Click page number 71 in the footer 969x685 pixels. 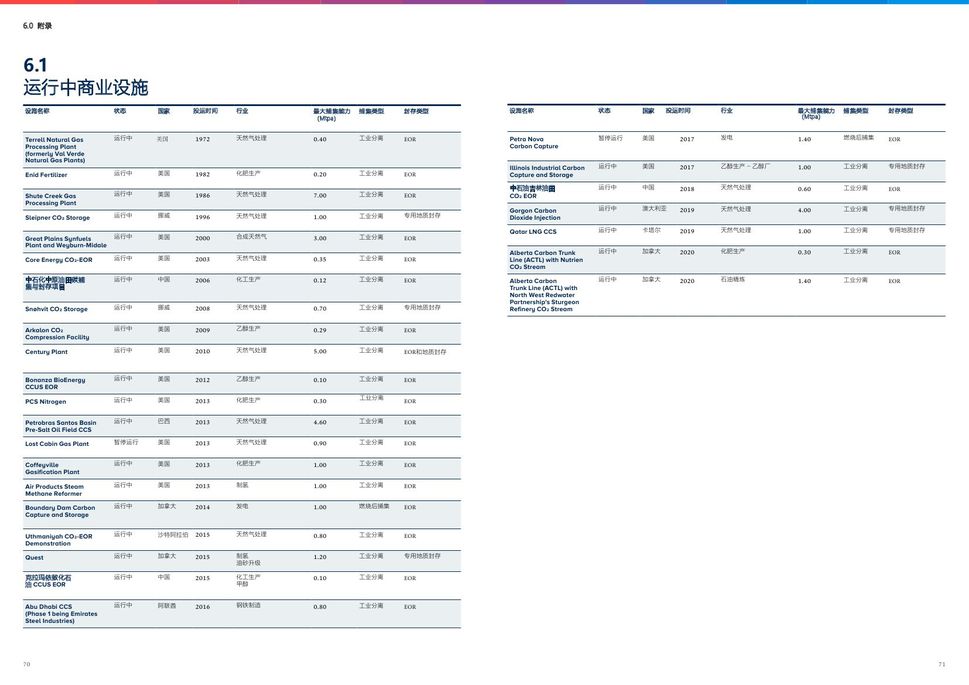click(x=941, y=664)
